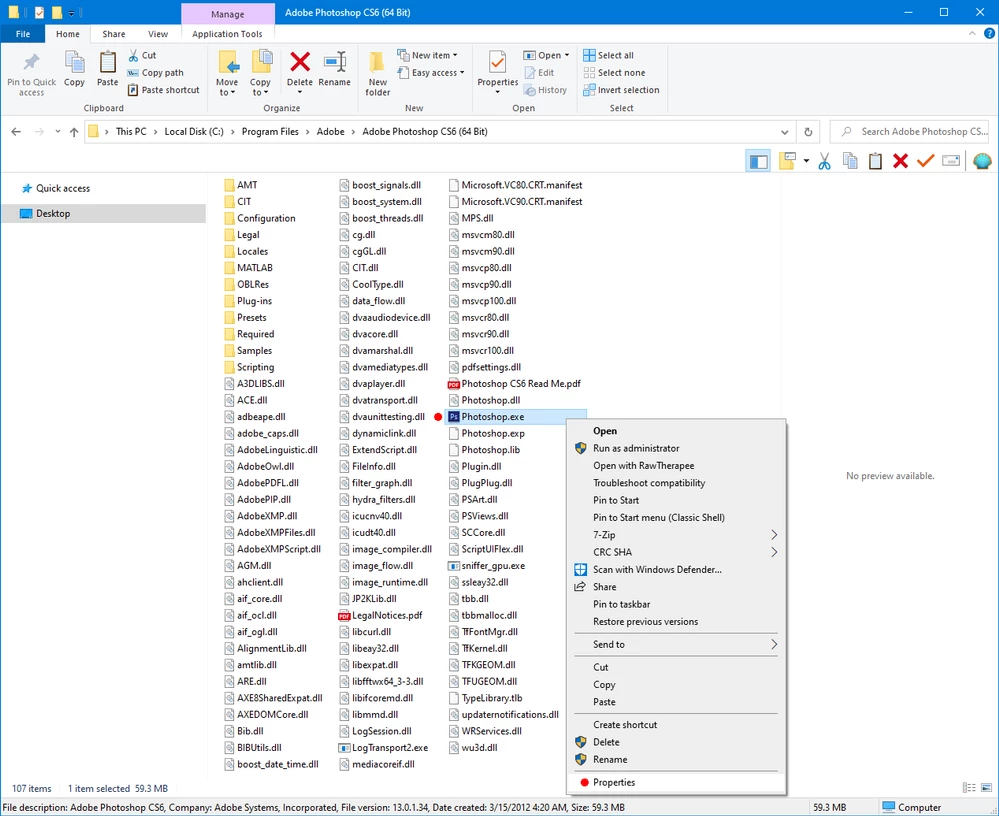Click the folder options icon in Classic Shell toolbar
This screenshot has height=816, width=999.
(x=787, y=161)
